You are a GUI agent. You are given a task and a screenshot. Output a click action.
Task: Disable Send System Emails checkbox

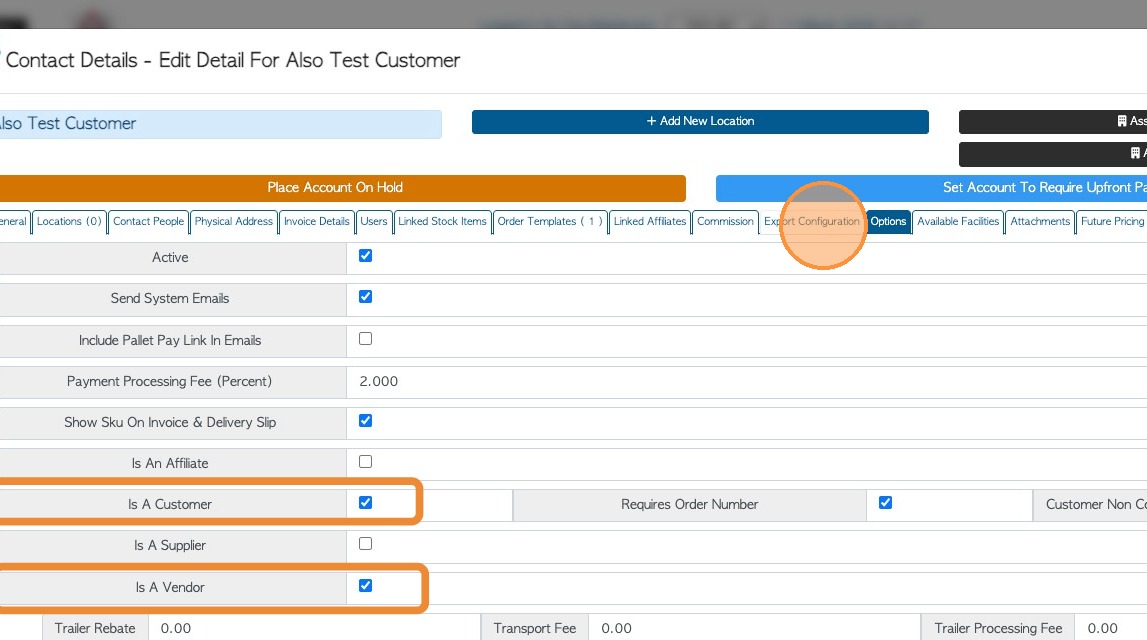(365, 297)
